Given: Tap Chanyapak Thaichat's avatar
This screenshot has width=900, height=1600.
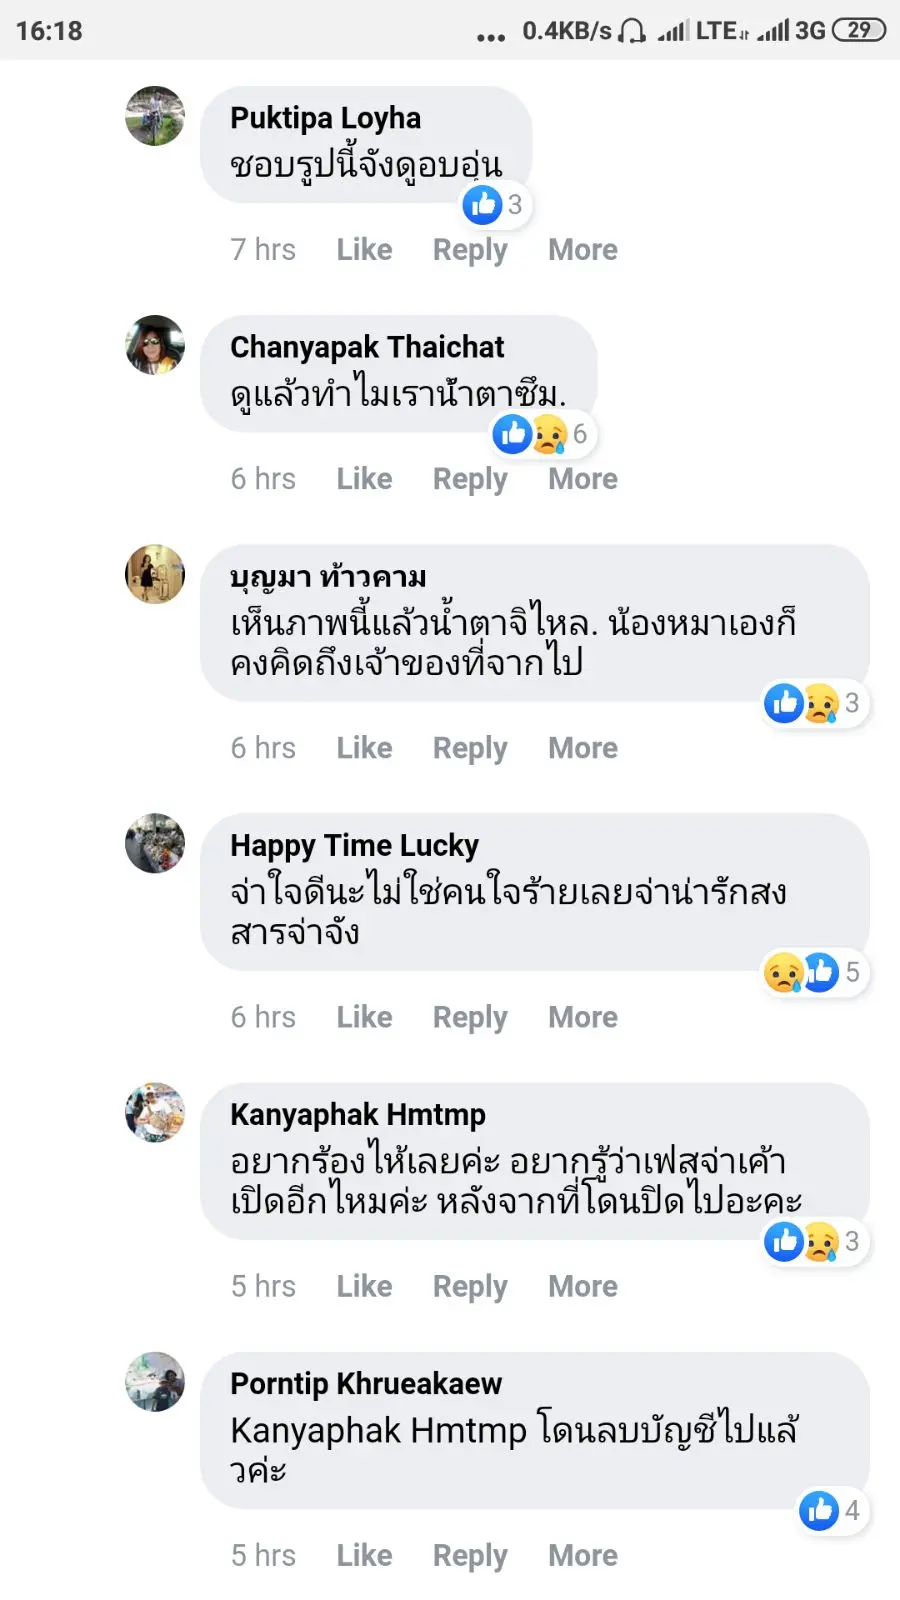Looking at the screenshot, I should tap(155, 345).
